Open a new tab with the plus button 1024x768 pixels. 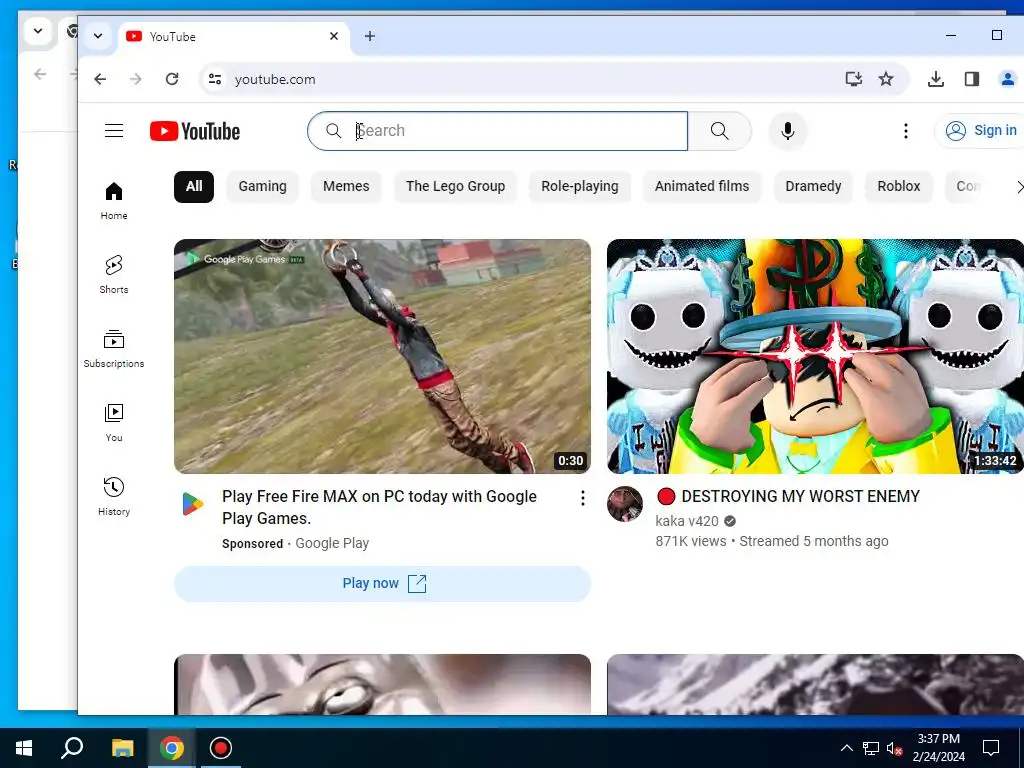point(370,36)
